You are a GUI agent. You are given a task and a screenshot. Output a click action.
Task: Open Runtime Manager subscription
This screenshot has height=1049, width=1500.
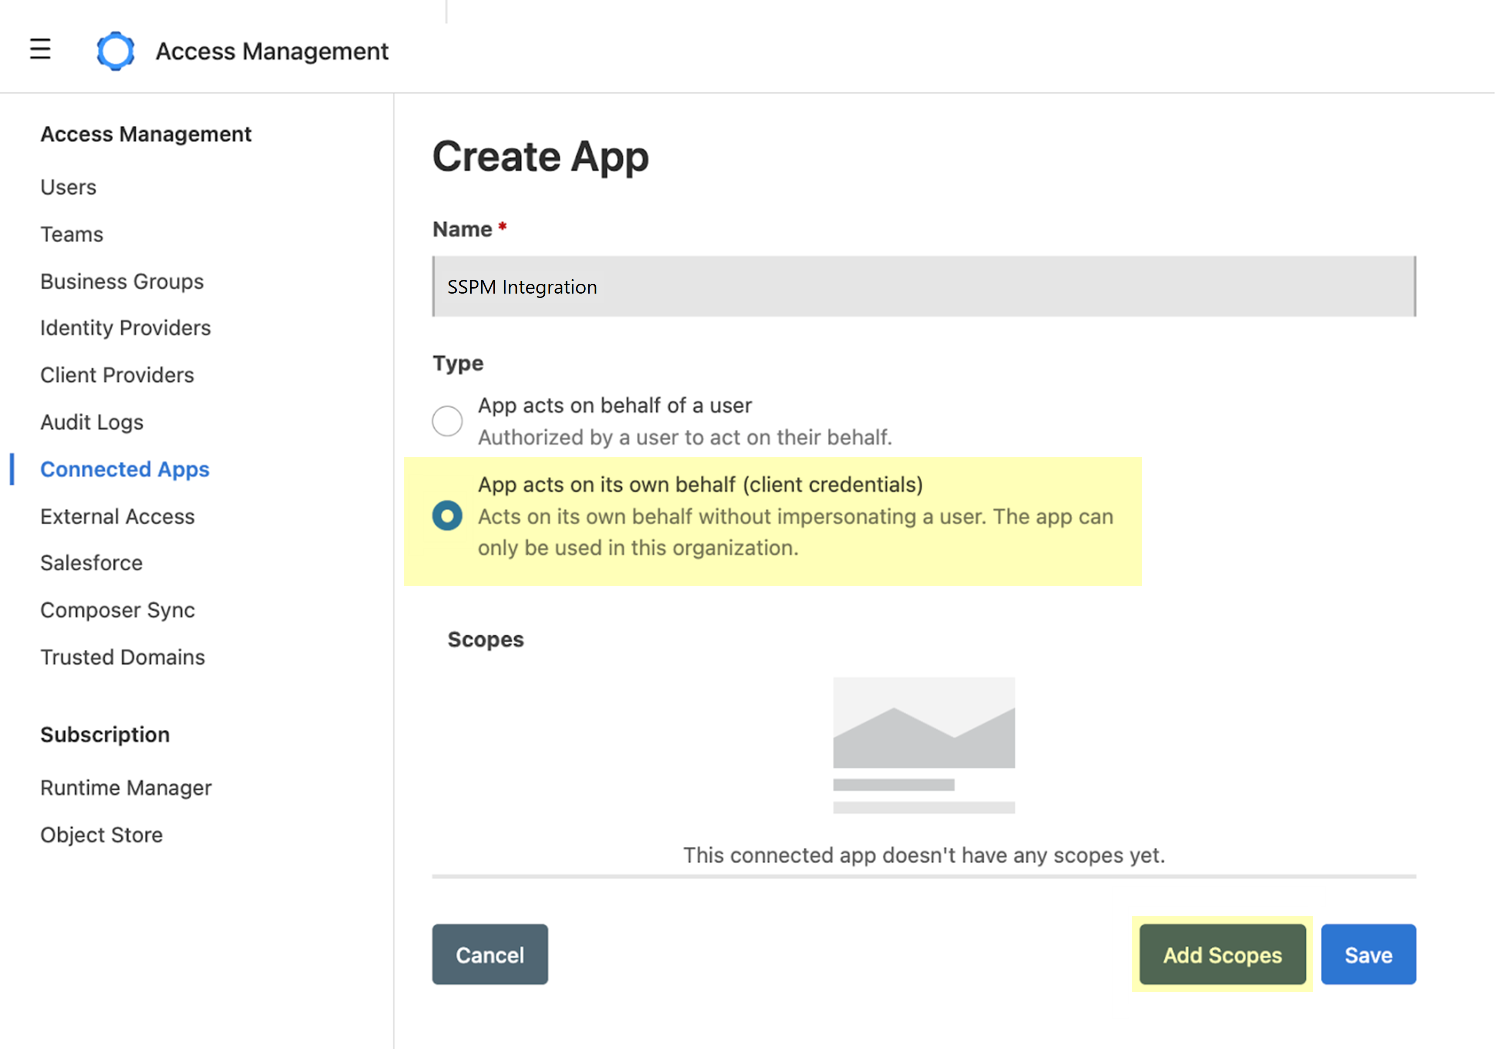pyautogui.click(x=126, y=788)
